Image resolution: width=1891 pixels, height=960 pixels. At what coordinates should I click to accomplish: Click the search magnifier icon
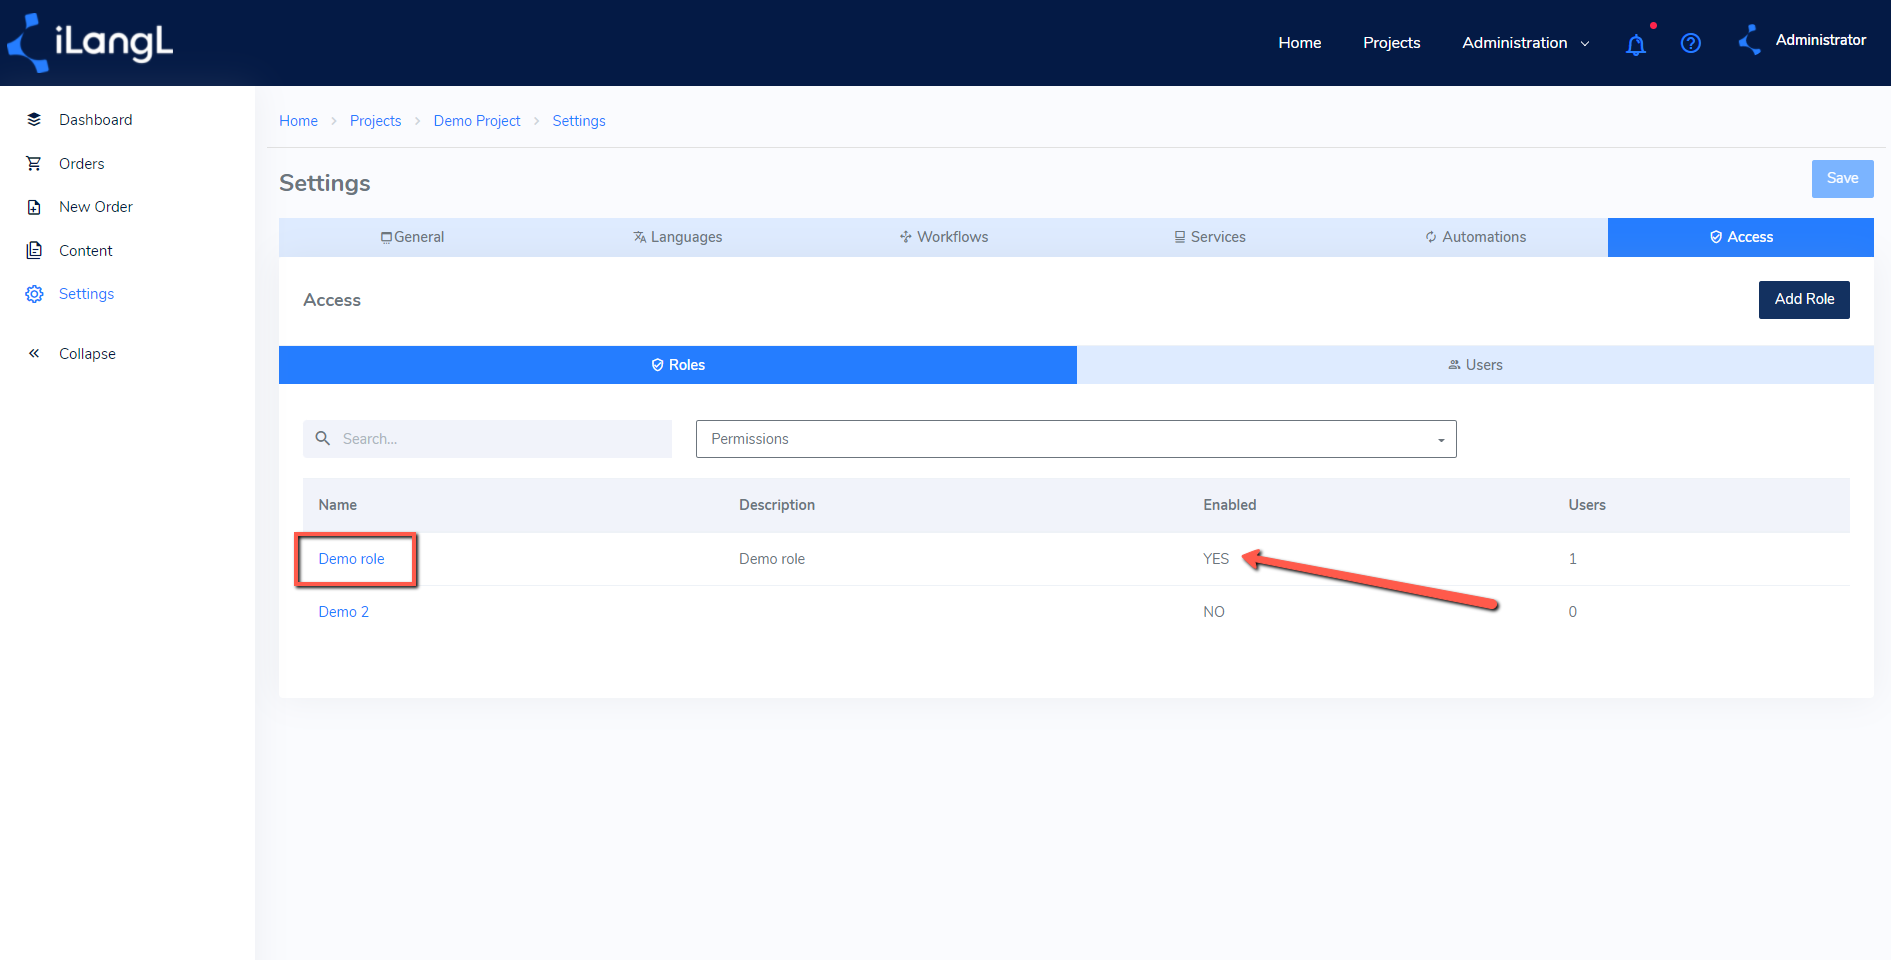323,438
